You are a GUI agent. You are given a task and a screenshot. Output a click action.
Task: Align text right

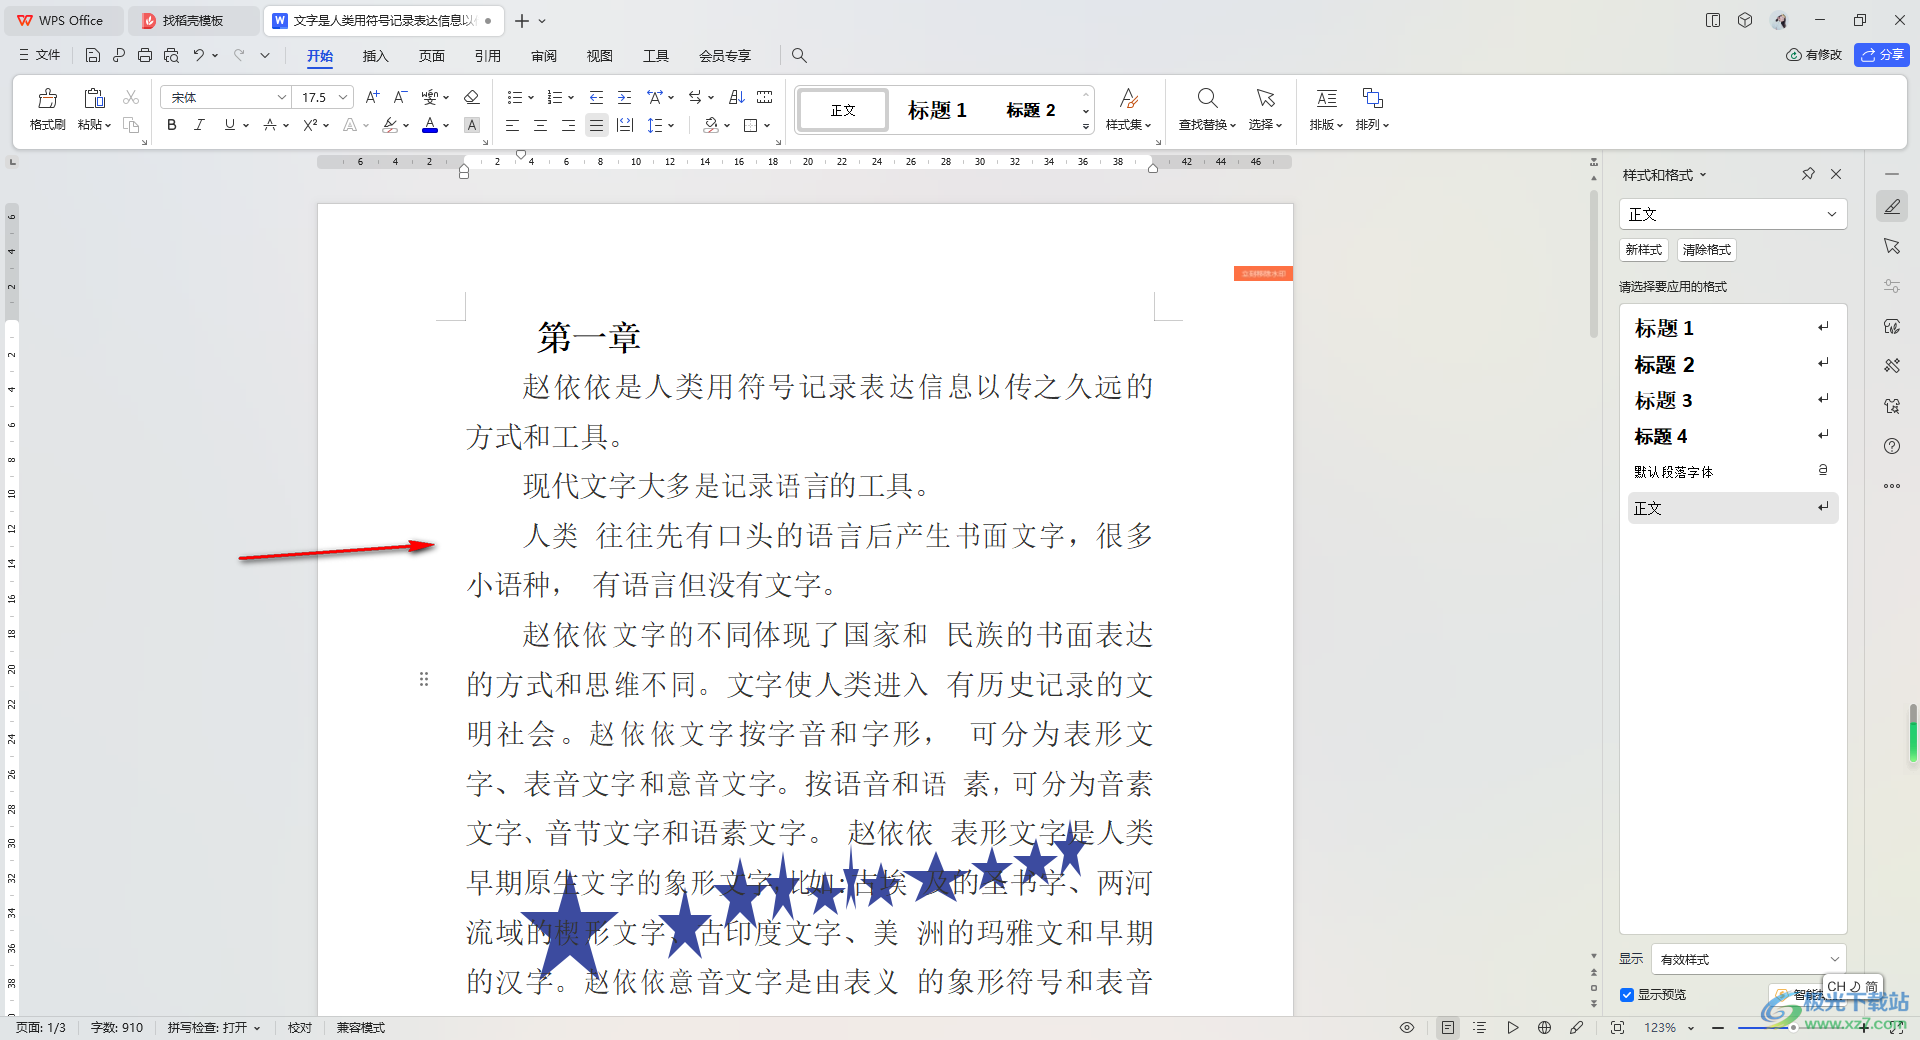[568, 125]
